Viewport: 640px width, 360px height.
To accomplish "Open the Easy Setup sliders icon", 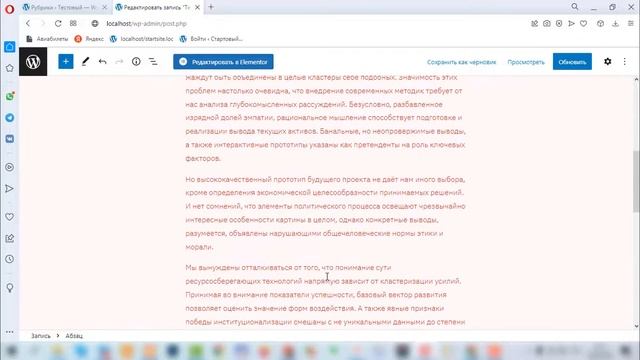I will pos(631,24).
